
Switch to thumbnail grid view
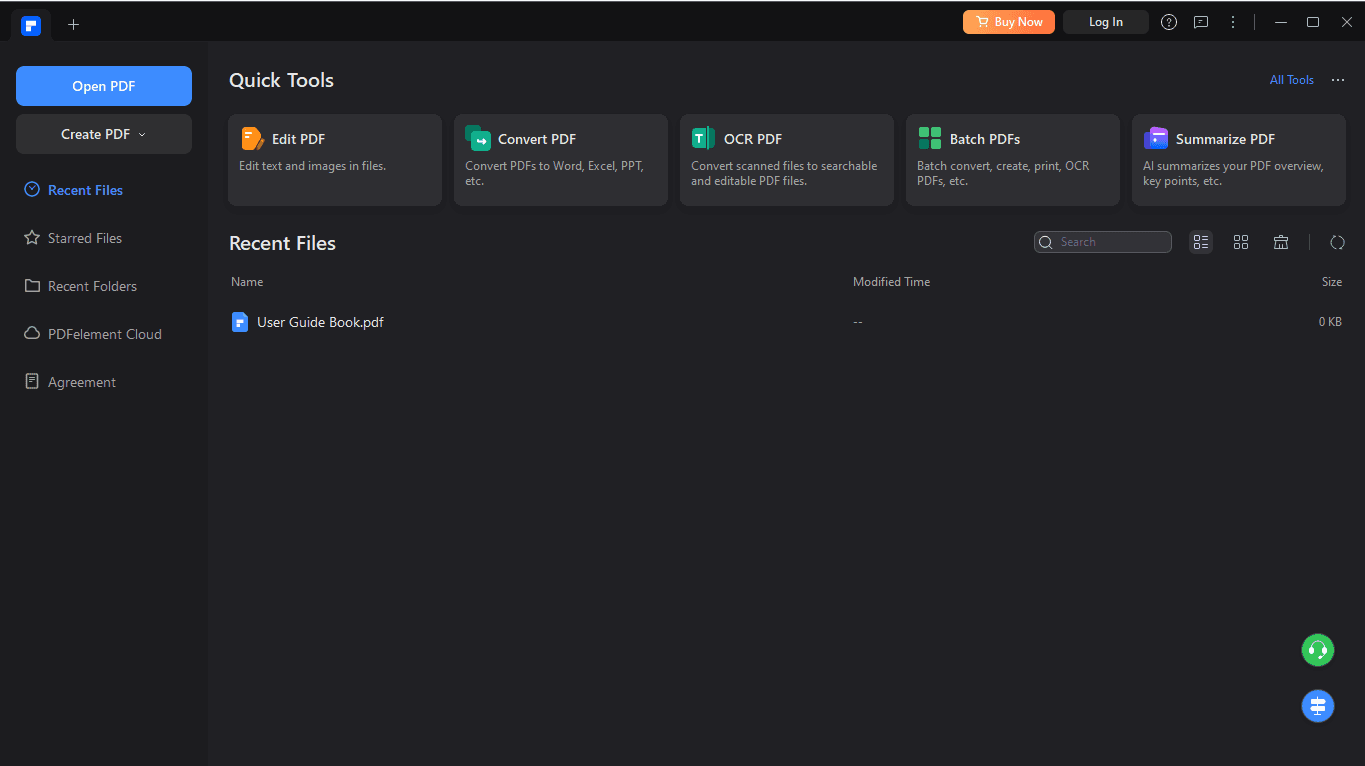tap(1241, 242)
